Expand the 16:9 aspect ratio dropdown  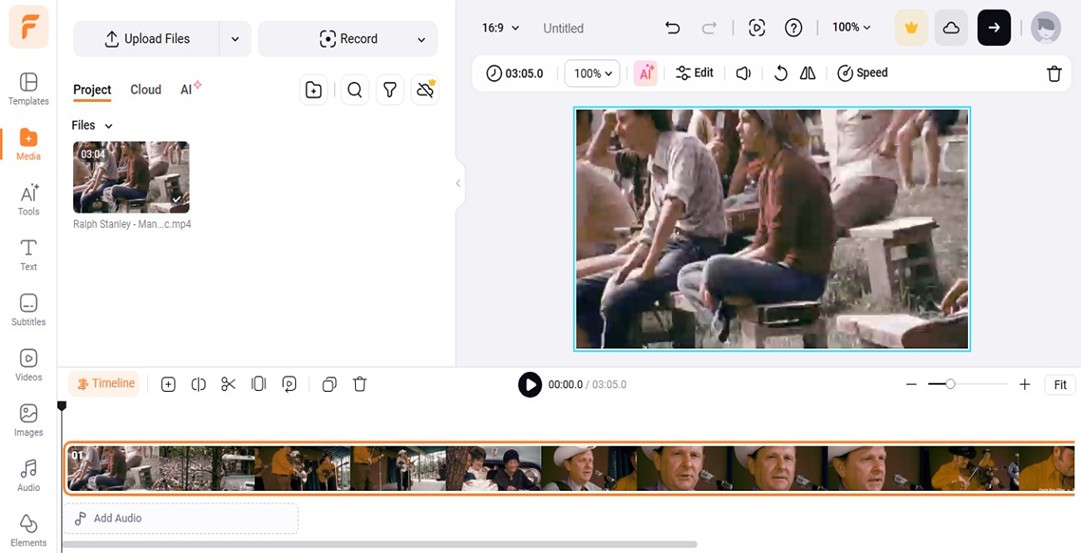point(500,28)
